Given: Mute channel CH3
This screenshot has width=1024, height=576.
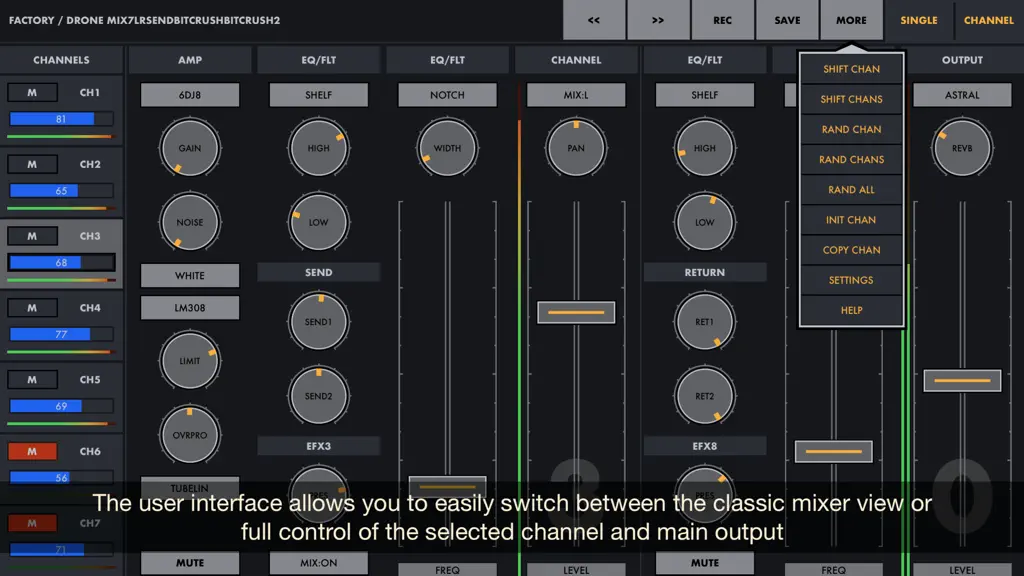Looking at the screenshot, I should 32,236.
